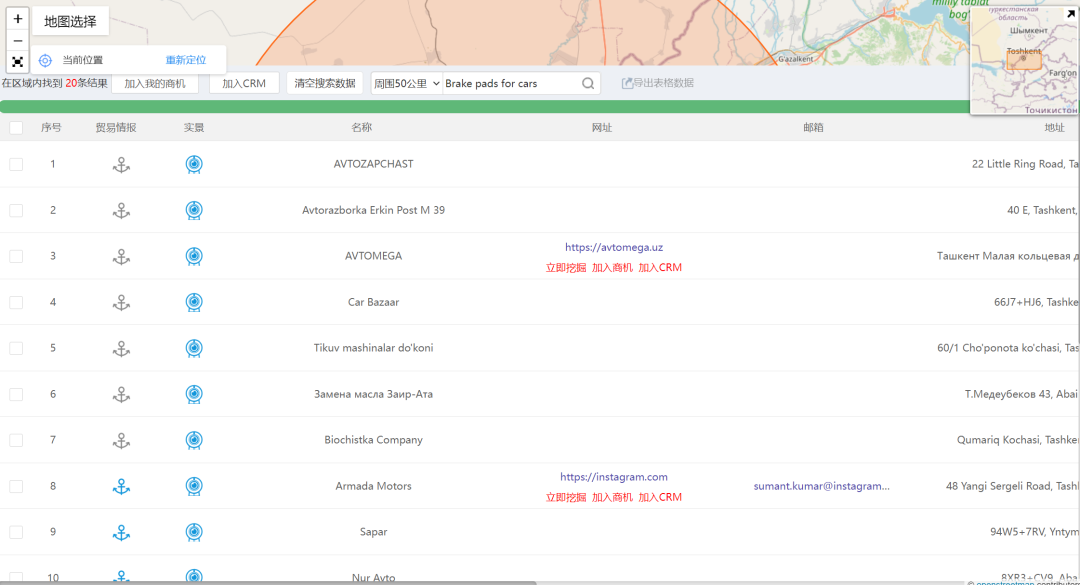1080x585 pixels.
Task: Open trade intelligence anchor for Замена масла
Action: click(121, 395)
